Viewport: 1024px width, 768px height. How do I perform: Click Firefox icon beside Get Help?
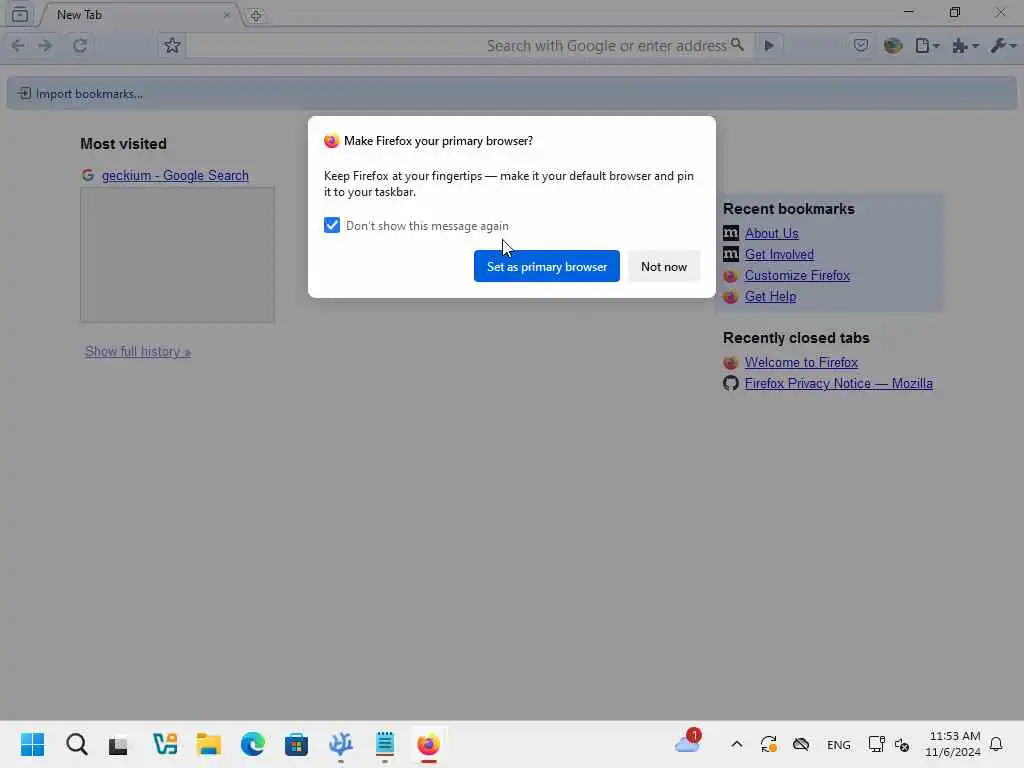click(731, 296)
